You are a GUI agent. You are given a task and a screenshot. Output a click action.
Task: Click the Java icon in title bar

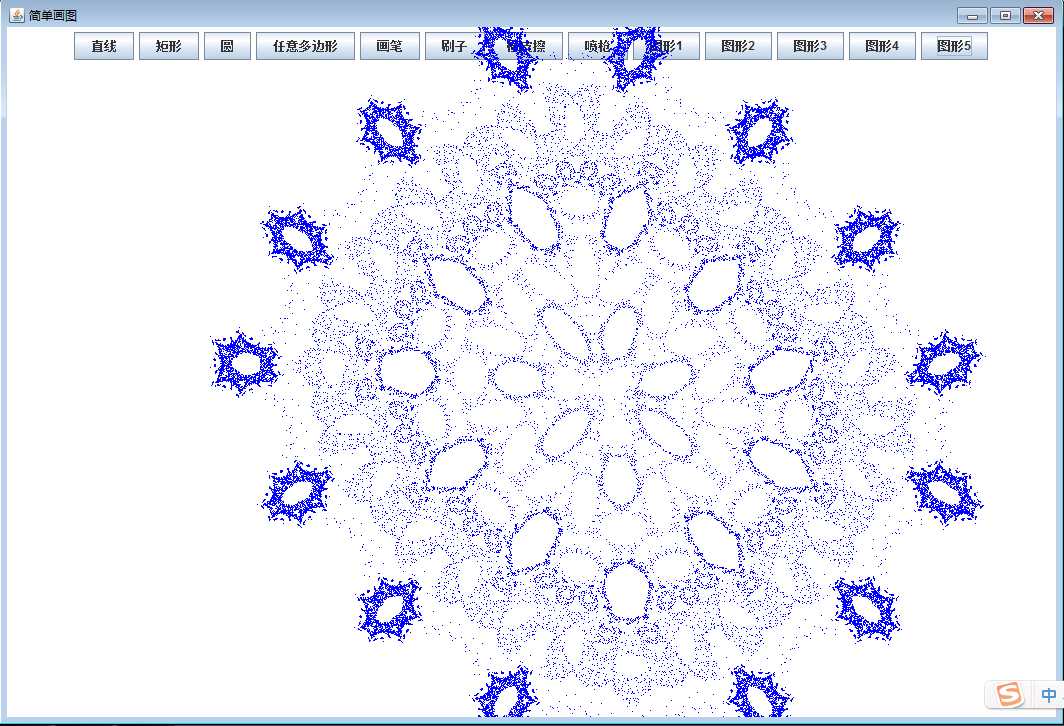pyautogui.click(x=16, y=15)
